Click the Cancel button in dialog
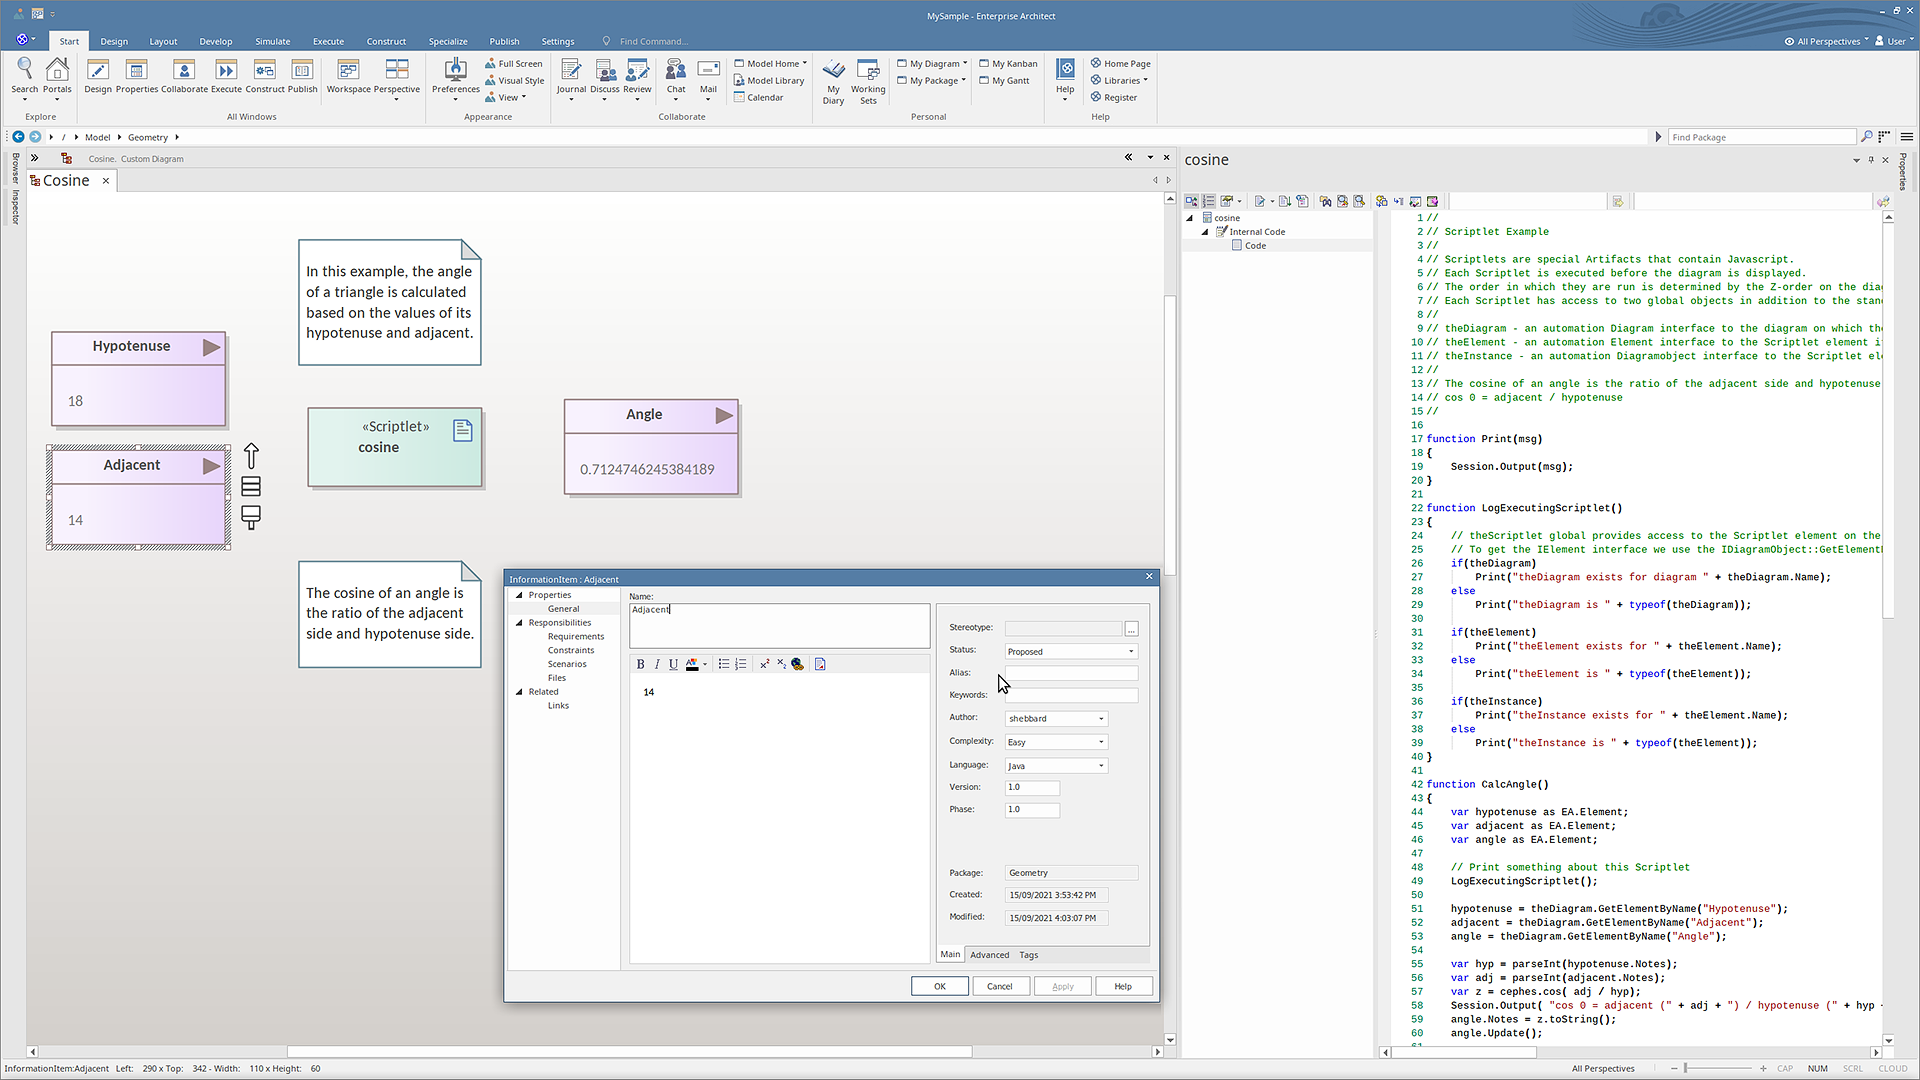The image size is (1920, 1080). [x=999, y=986]
